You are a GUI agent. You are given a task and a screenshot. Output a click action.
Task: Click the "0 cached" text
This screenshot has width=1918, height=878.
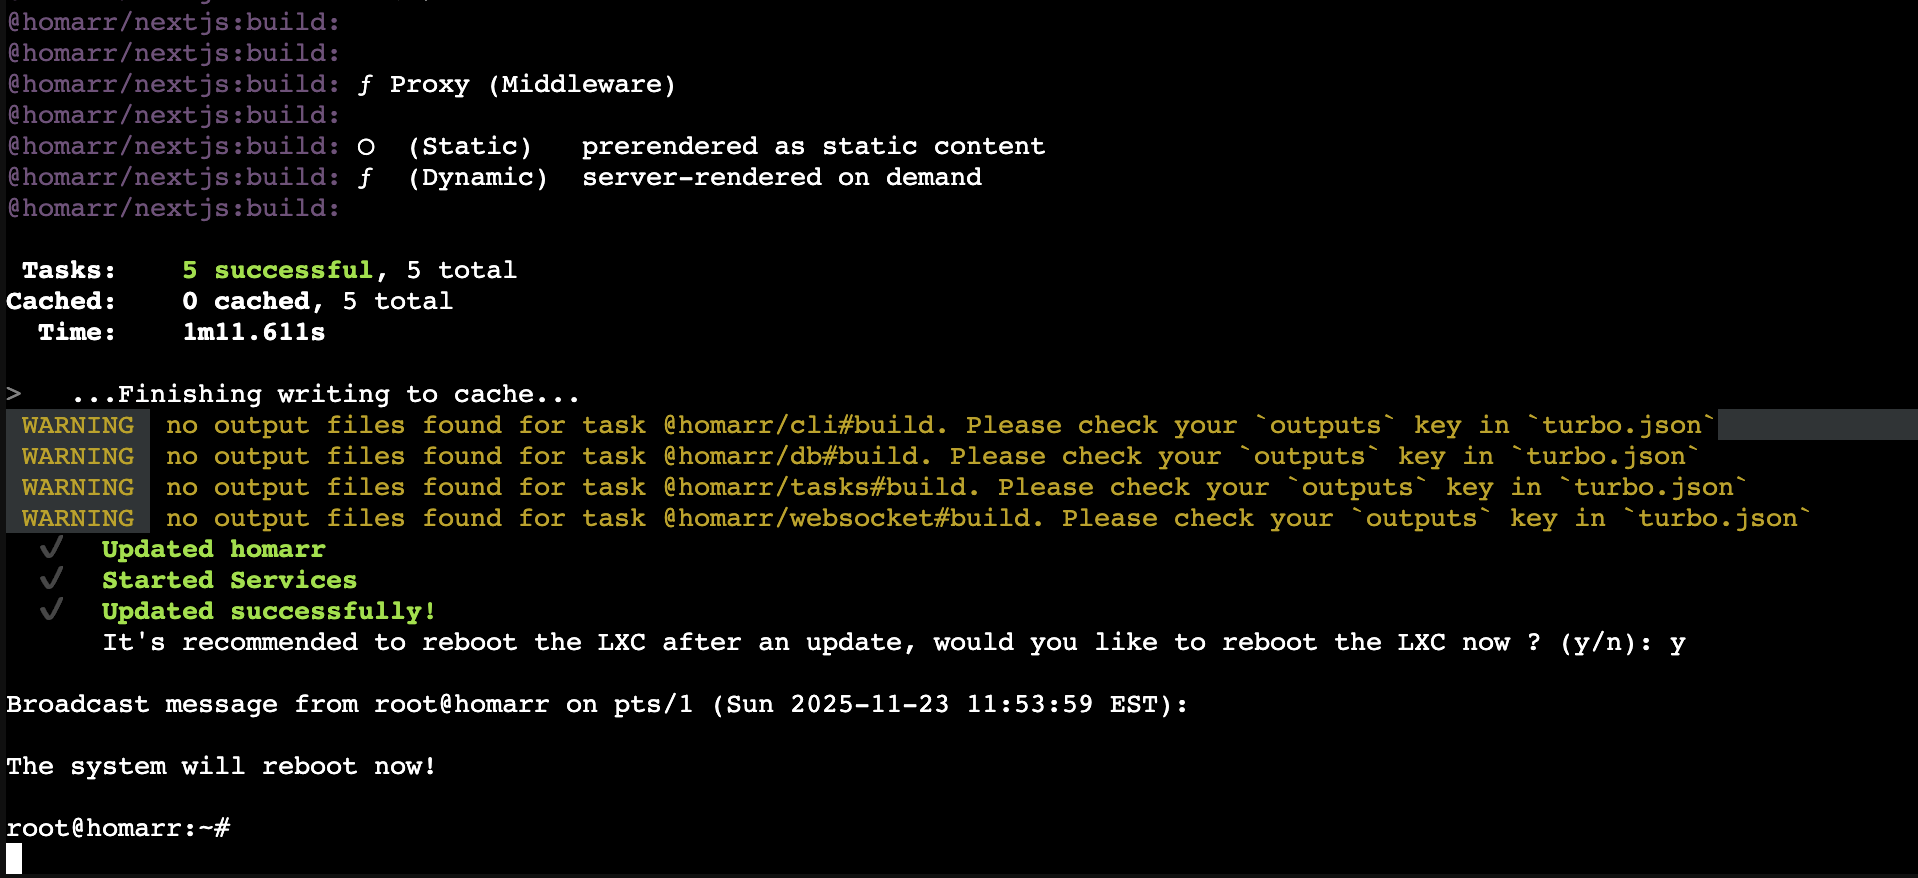[246, 301]
